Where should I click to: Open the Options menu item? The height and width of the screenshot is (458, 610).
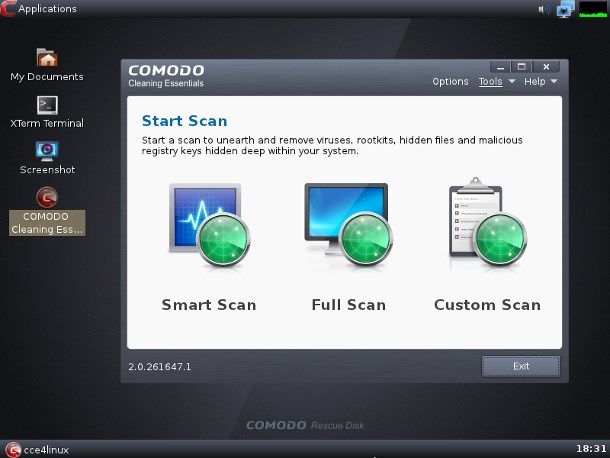(x=450, y=81)
